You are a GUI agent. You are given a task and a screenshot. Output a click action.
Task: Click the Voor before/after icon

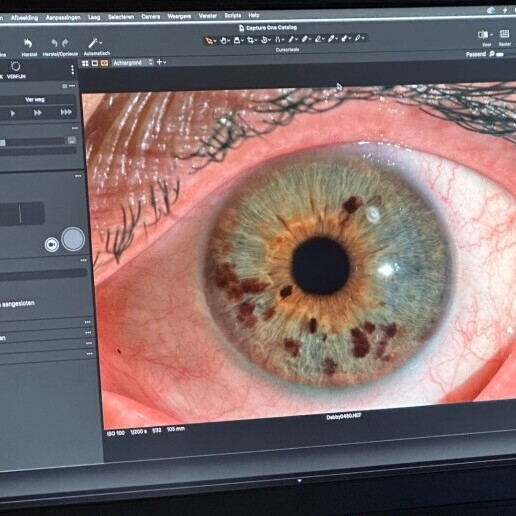(483, 35)
